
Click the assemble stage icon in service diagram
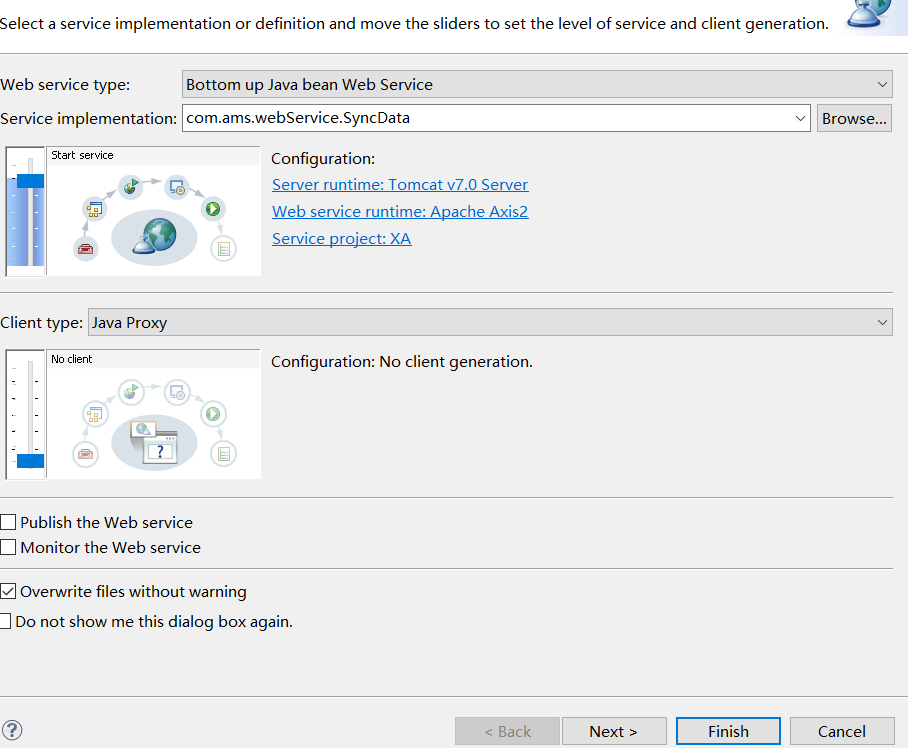click(x=94, y=210)
